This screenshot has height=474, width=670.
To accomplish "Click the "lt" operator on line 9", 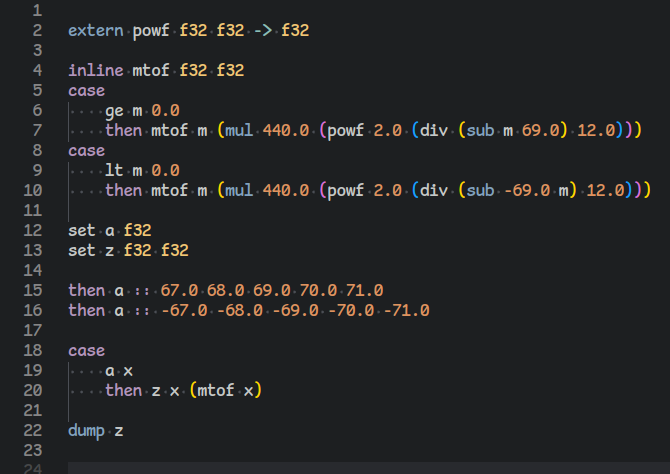I will [x=113, y=171].
